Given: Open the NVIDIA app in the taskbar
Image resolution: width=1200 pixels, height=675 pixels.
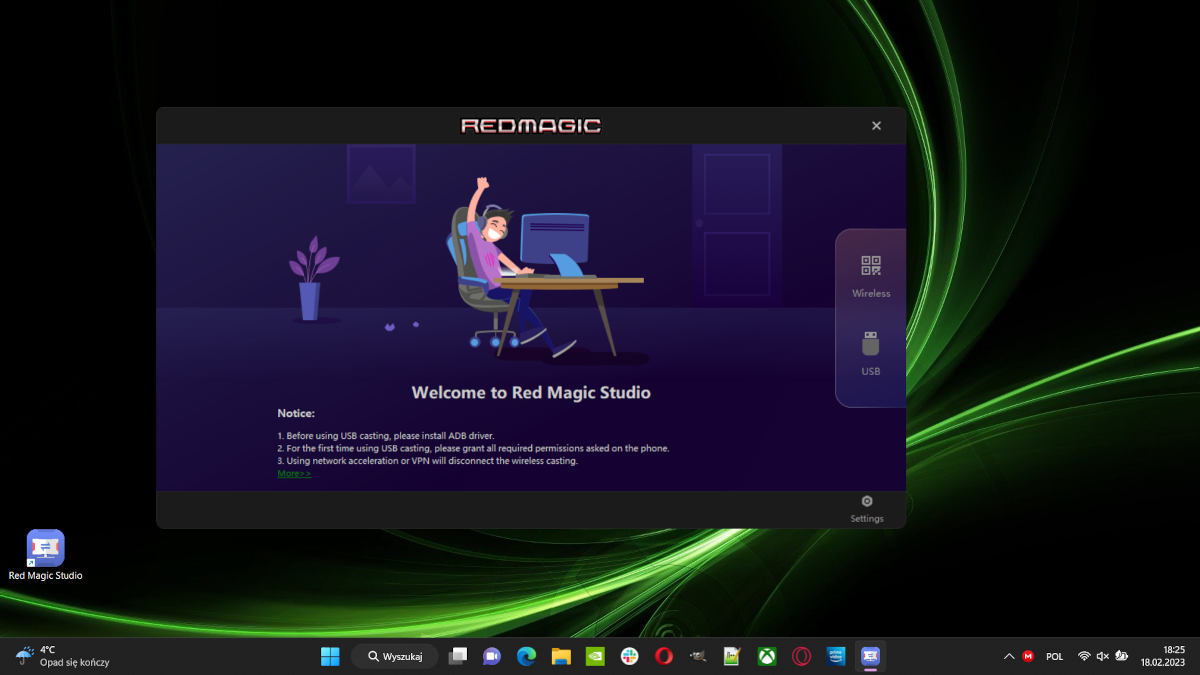Looking at the screenshot, I should tap(595, 656).
